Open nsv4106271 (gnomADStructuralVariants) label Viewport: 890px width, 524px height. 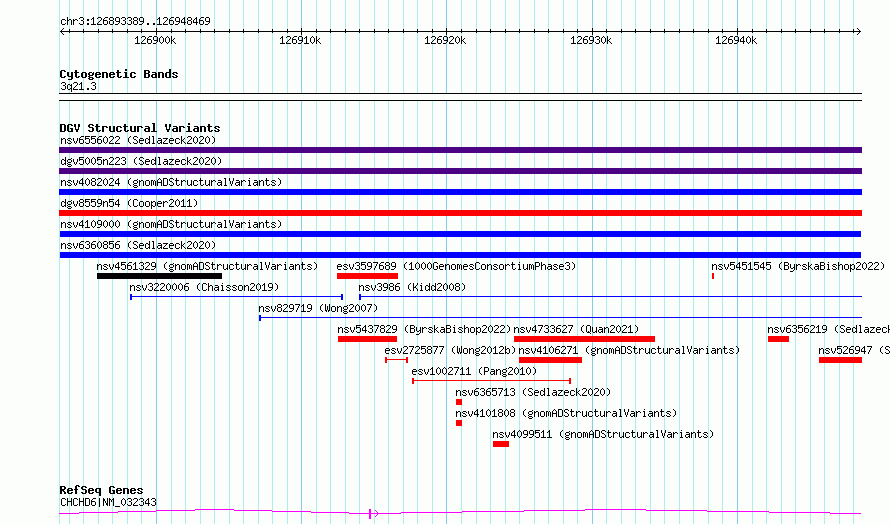(x=629, y=350)
